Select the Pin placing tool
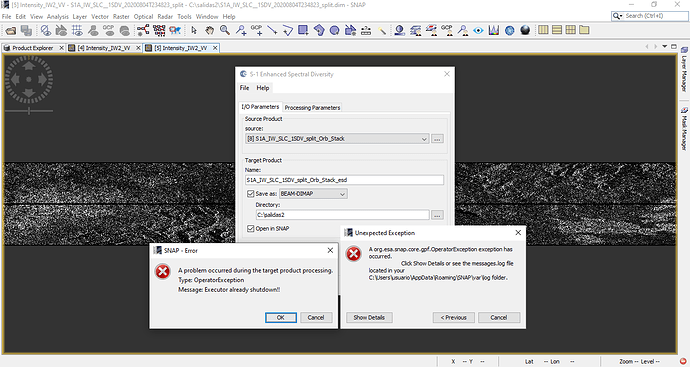Screen dimensions: 690x367 241,30
